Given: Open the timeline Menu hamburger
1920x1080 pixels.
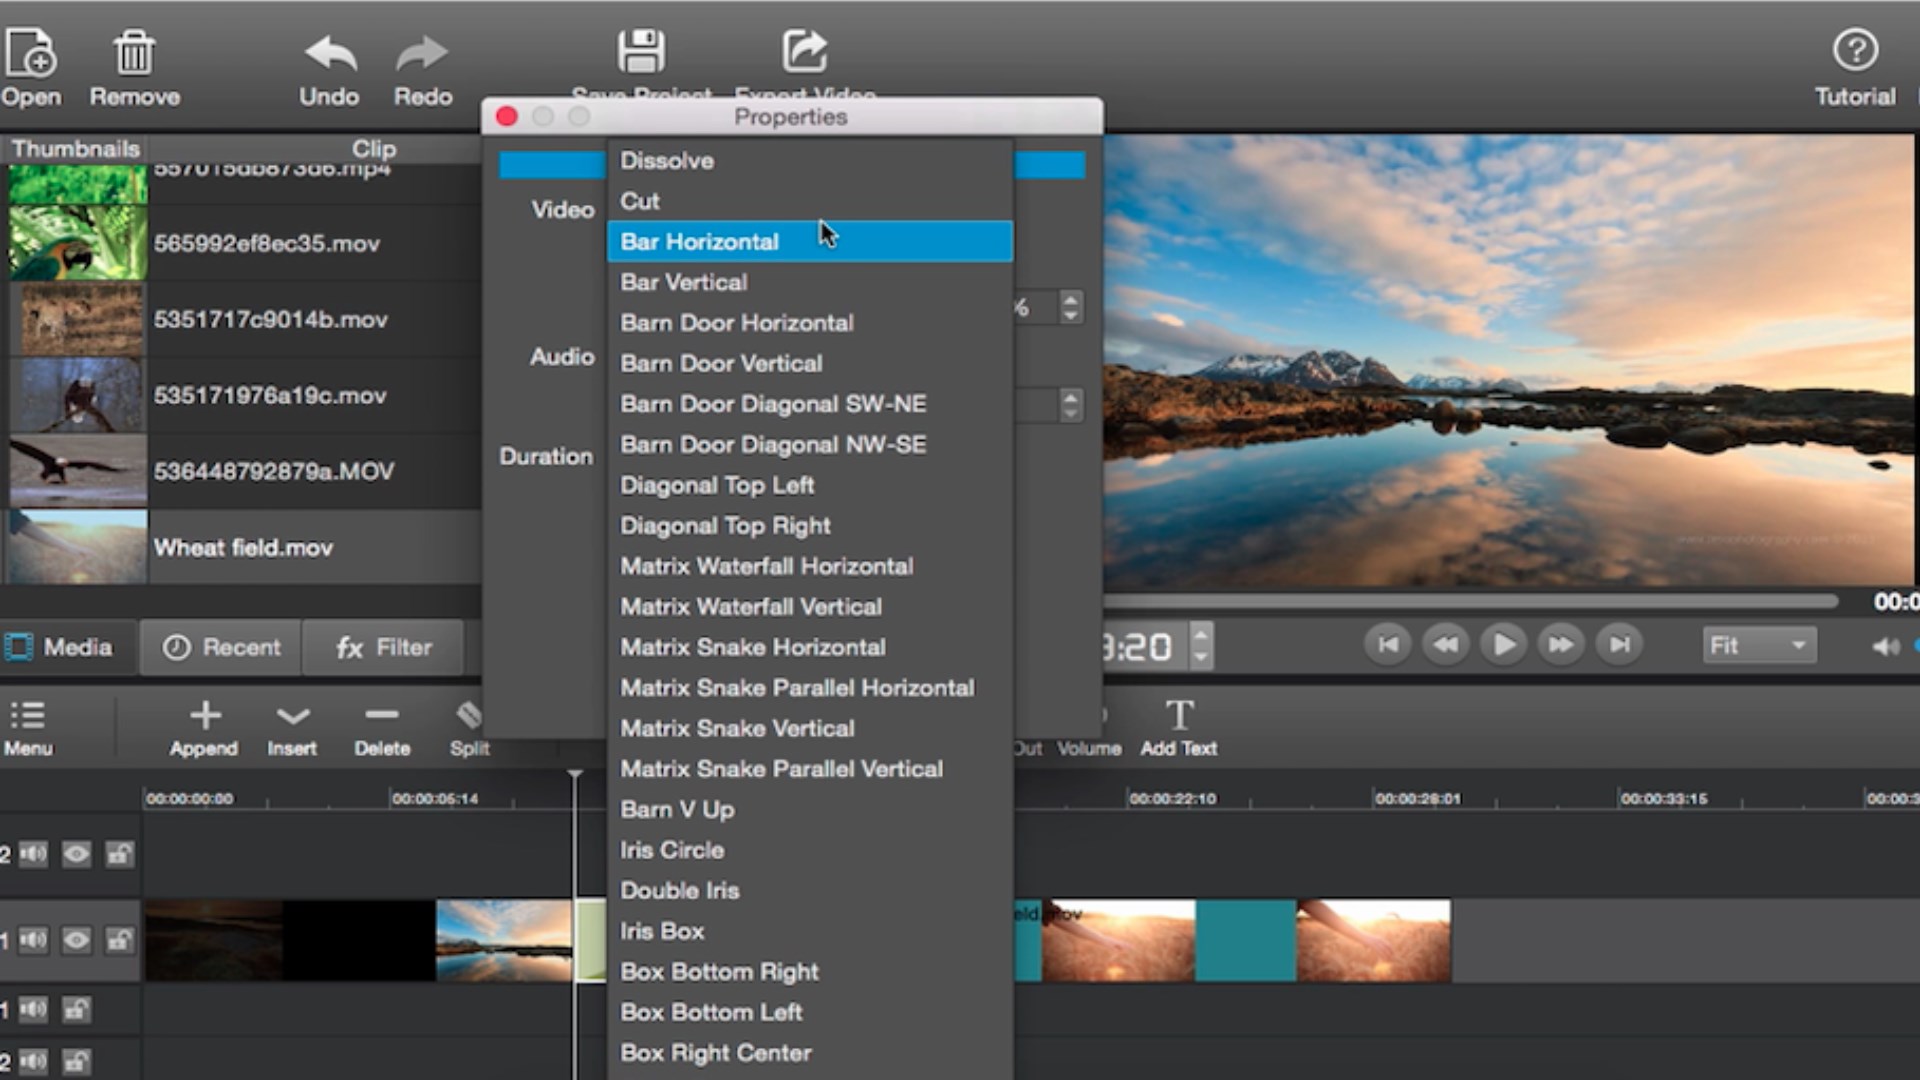Looking at the screenshot, I should (x=27, y=716).
